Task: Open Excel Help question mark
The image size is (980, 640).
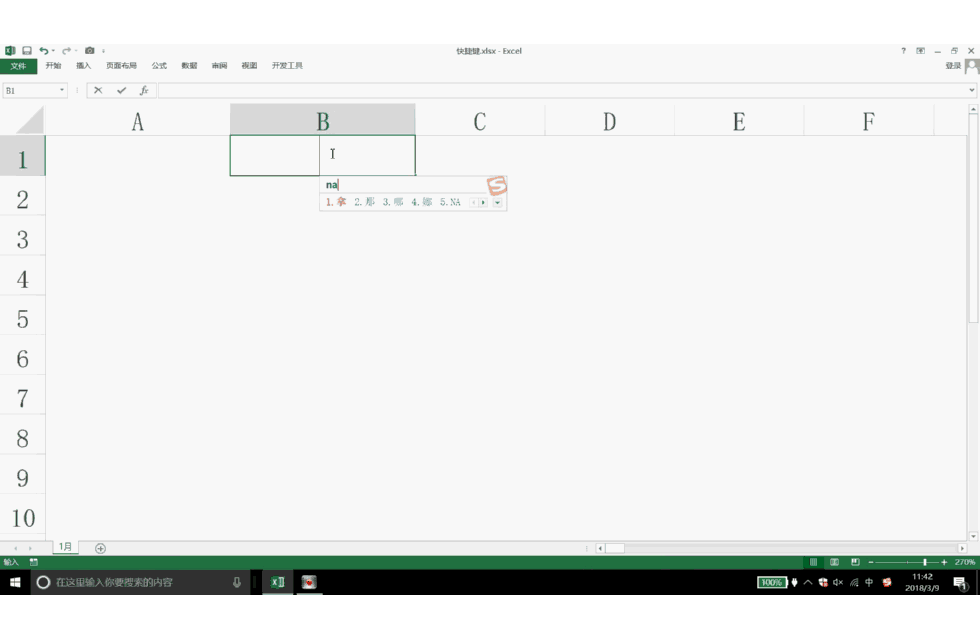Action: (x=903, y=51)
